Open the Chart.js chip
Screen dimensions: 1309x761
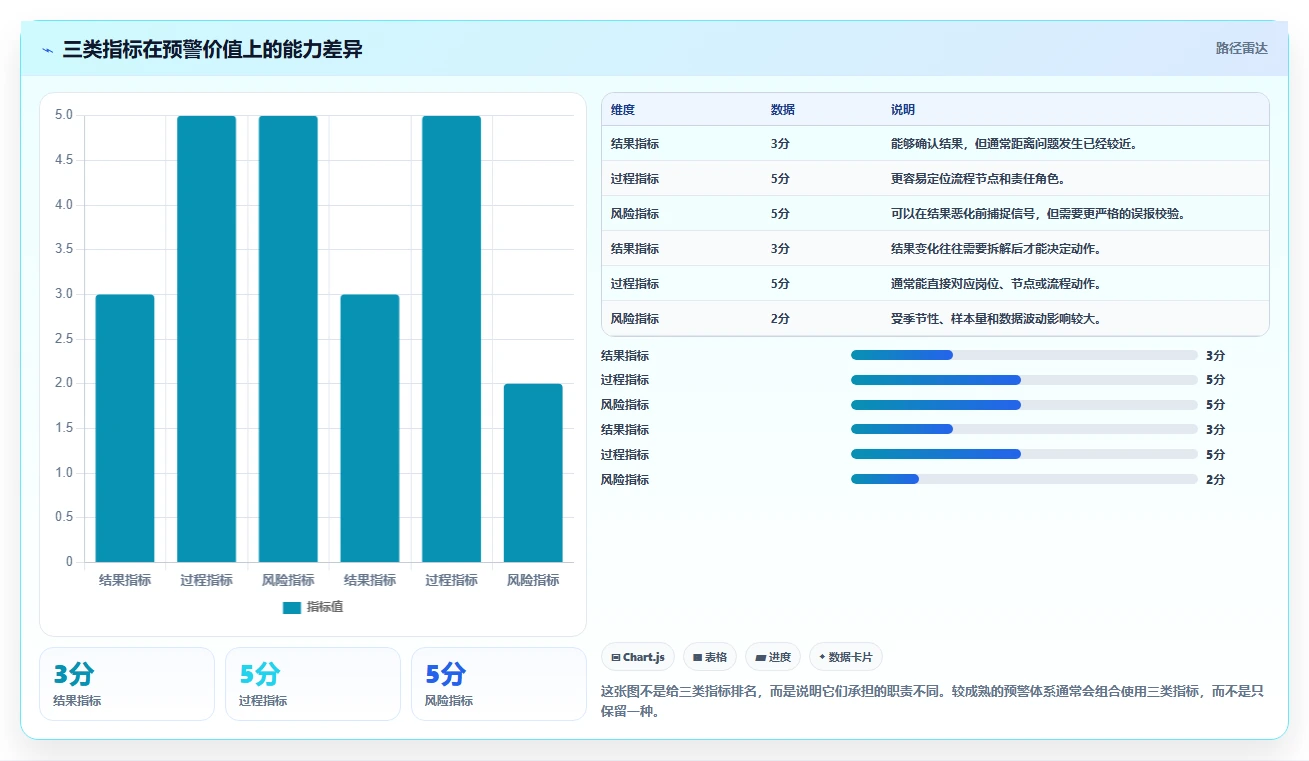pos(638,657)
